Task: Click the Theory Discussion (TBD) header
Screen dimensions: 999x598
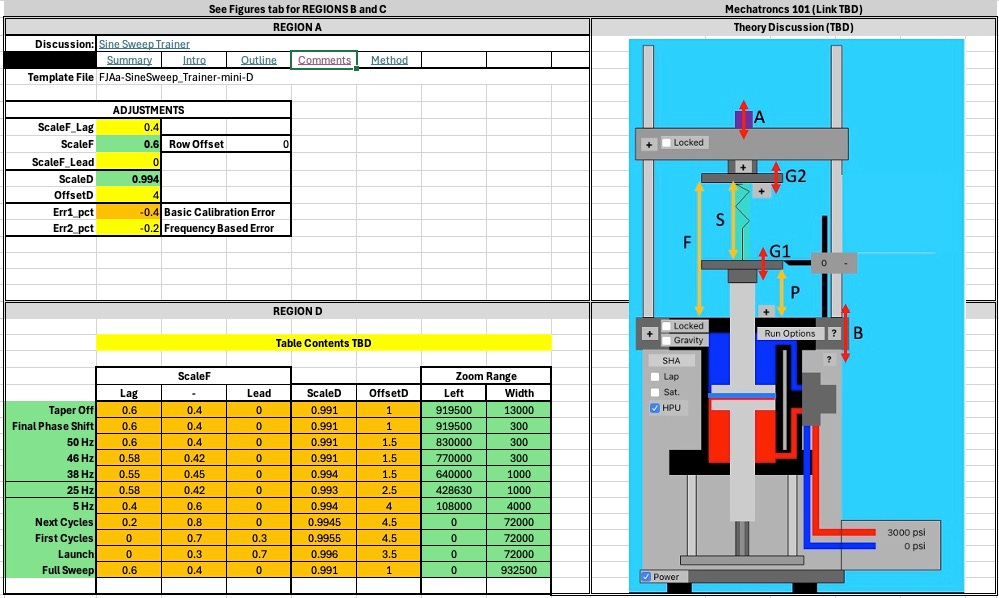Action: (x=793, y=27)
